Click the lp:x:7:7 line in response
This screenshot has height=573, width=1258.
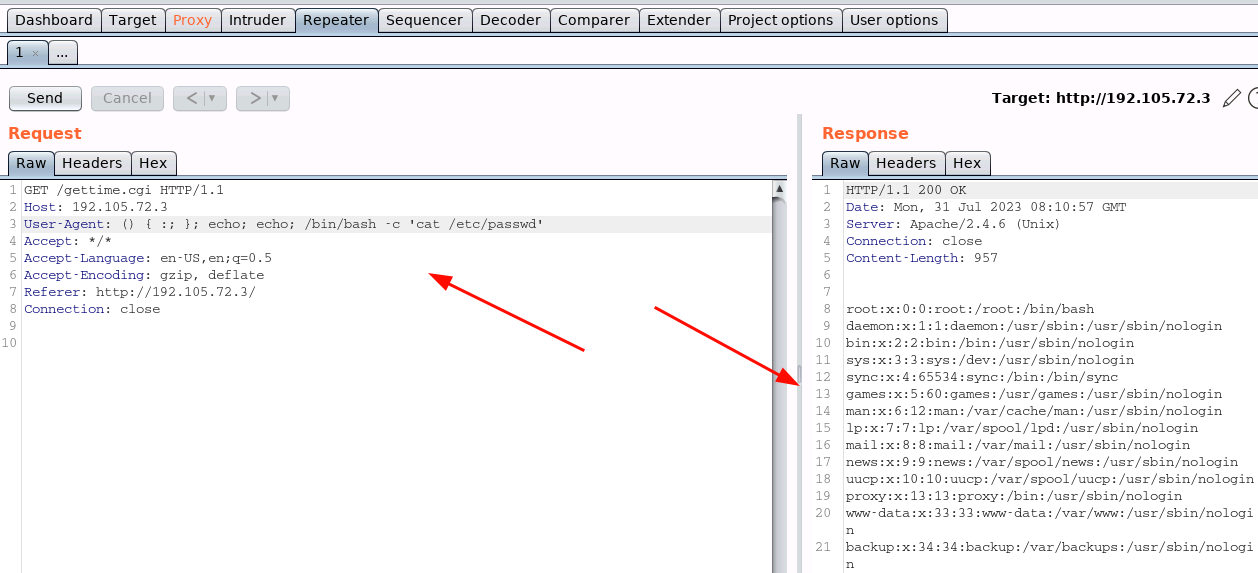point(1022,428)
